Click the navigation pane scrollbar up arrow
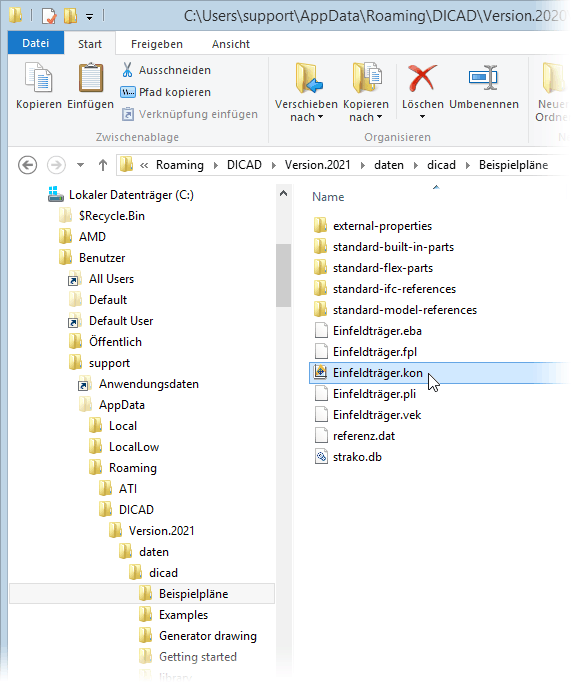 (284, 193)
